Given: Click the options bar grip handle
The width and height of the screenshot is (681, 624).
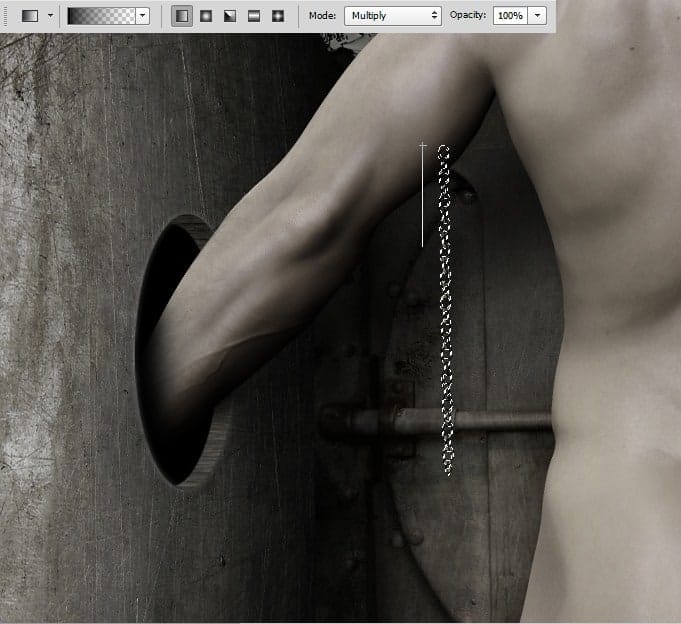Looking at the screenshot, I should click(x=6, y=16).
